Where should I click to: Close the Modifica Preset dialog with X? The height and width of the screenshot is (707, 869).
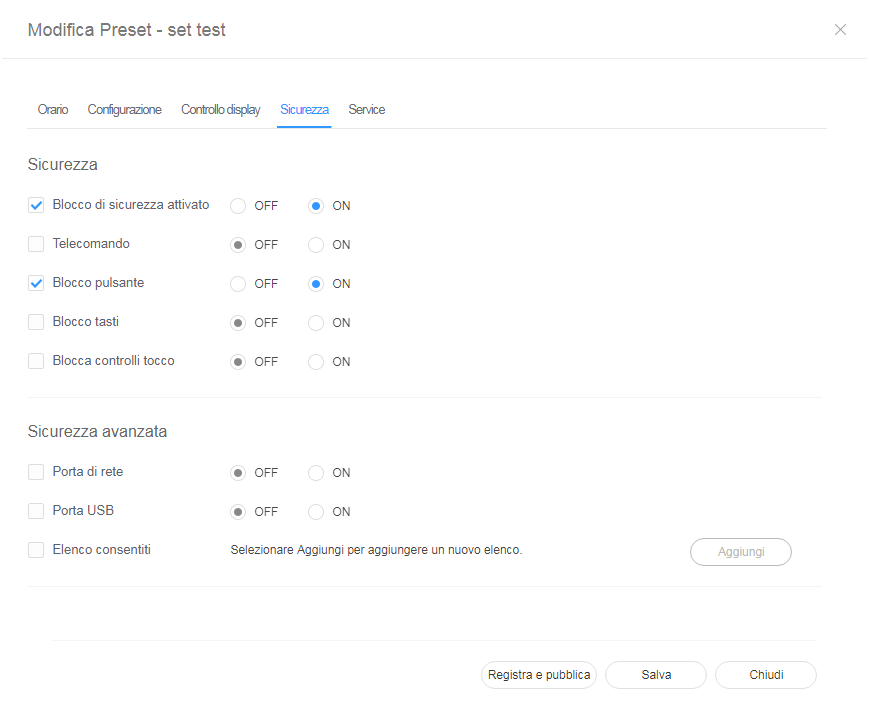[840, 30]
